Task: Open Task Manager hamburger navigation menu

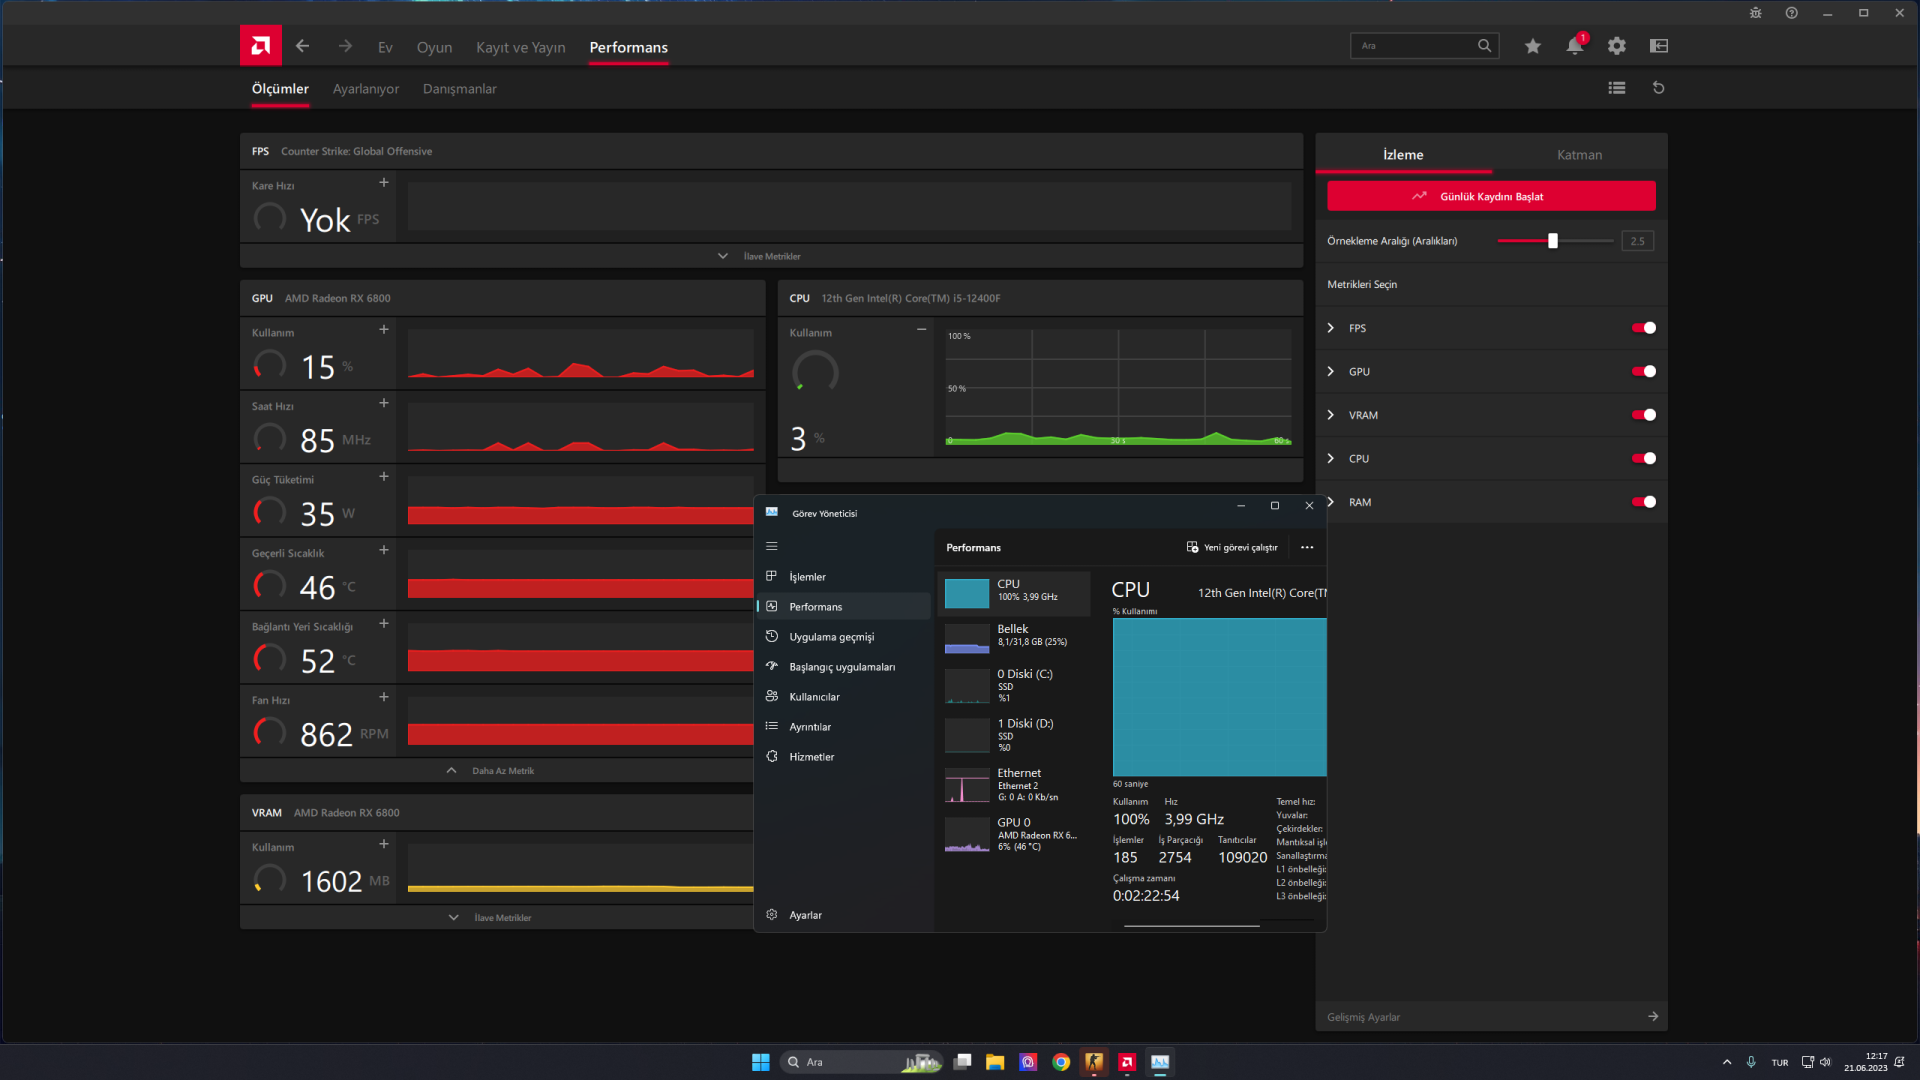Action: [x=771, y=546]
